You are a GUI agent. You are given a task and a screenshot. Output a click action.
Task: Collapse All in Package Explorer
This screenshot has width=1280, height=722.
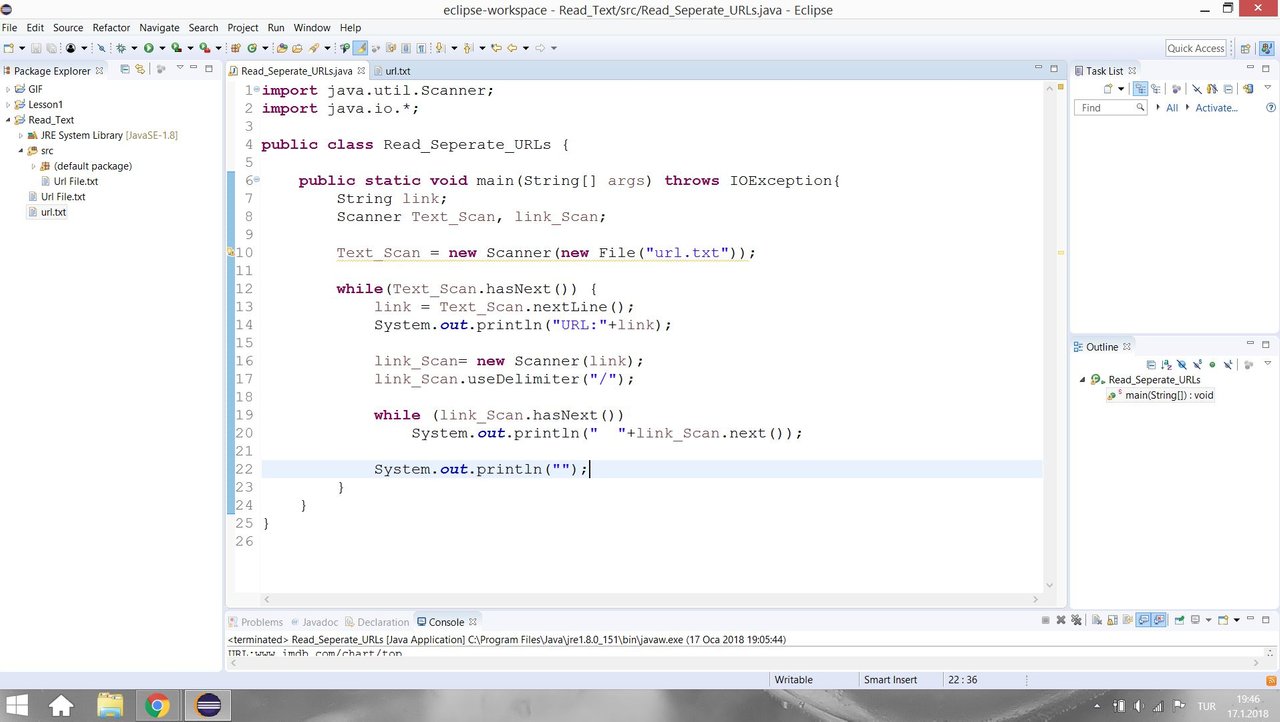(125, 70)
